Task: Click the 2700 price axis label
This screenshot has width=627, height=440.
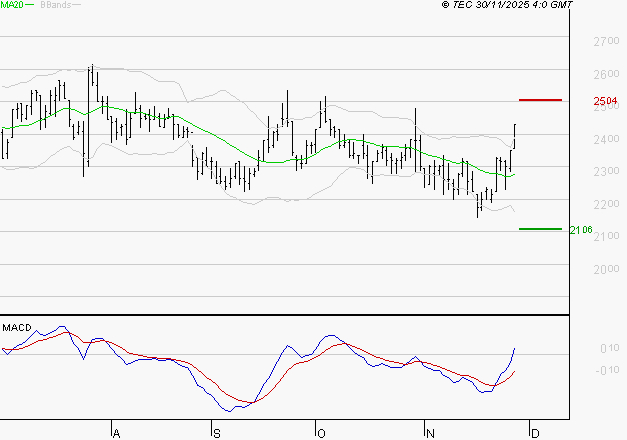Action: coord(606,41)
